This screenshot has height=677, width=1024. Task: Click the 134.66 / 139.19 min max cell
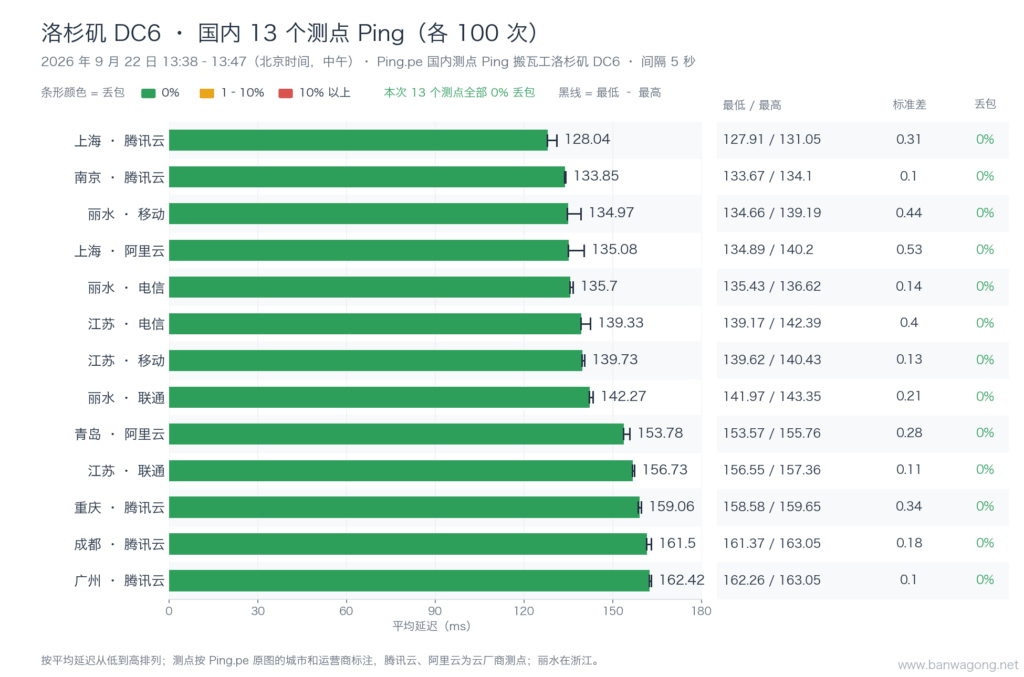click(x=772, y=213)
